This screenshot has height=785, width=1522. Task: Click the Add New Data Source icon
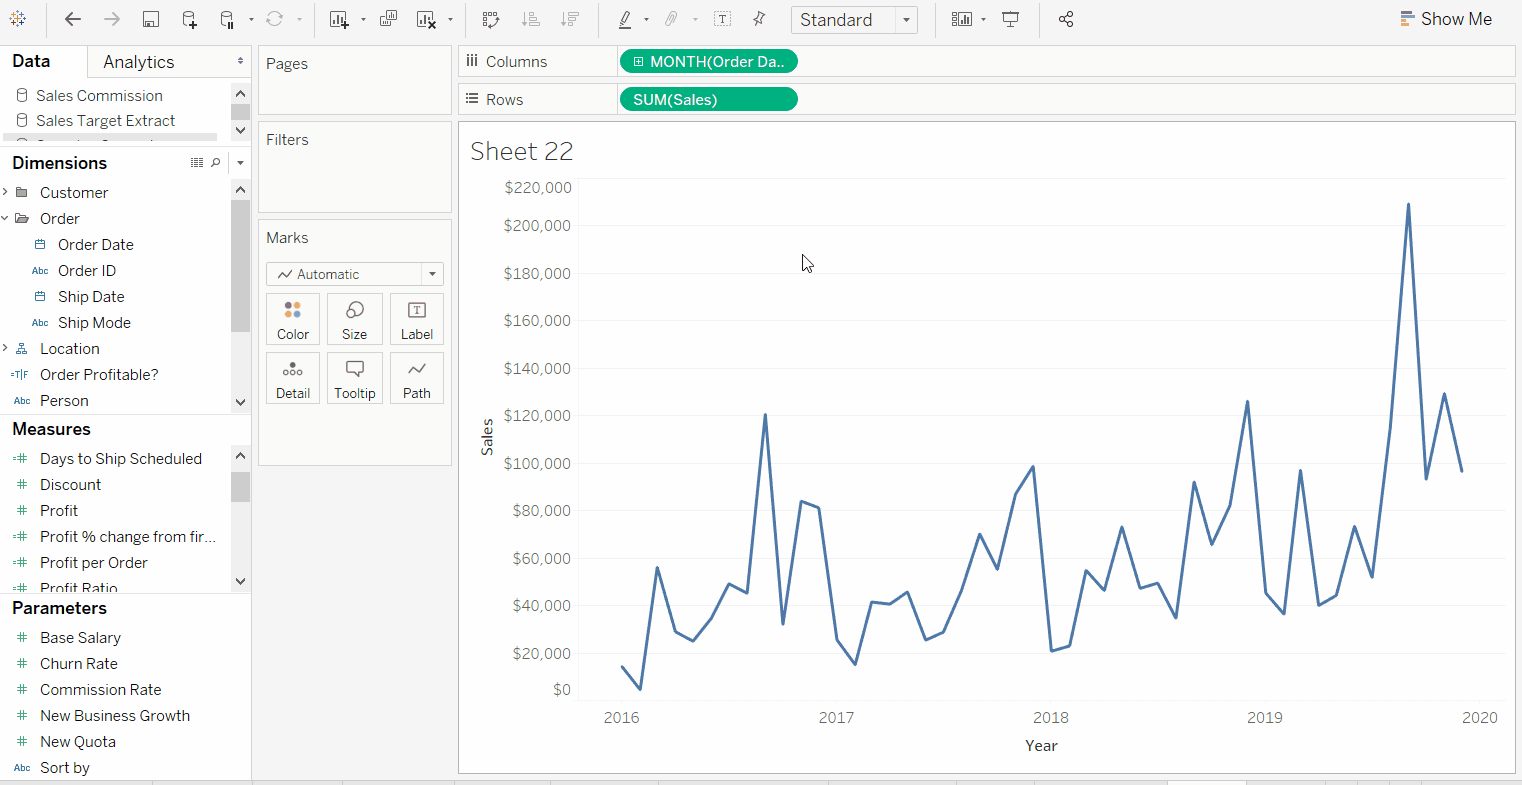(x=189, y=19)
